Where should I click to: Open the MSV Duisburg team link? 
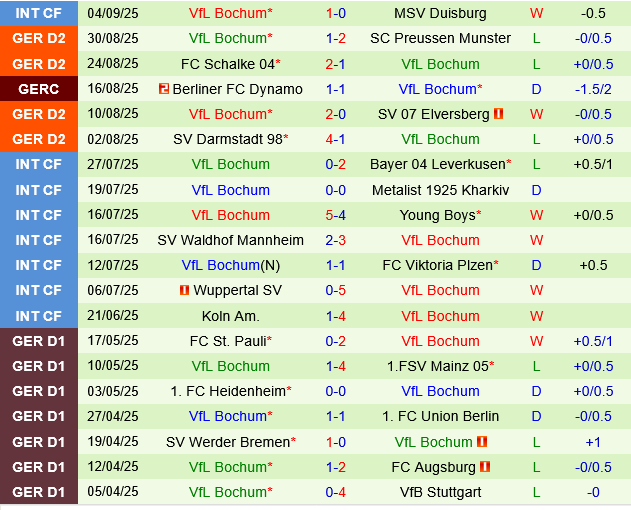coord(440,13)
